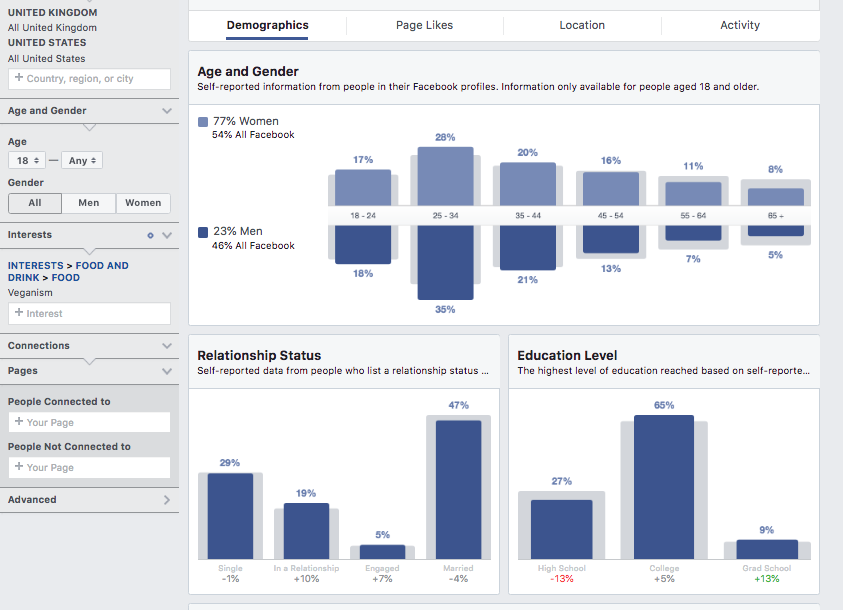
Task: Click the Men legend color square
Action: click(x=203, y=232)
